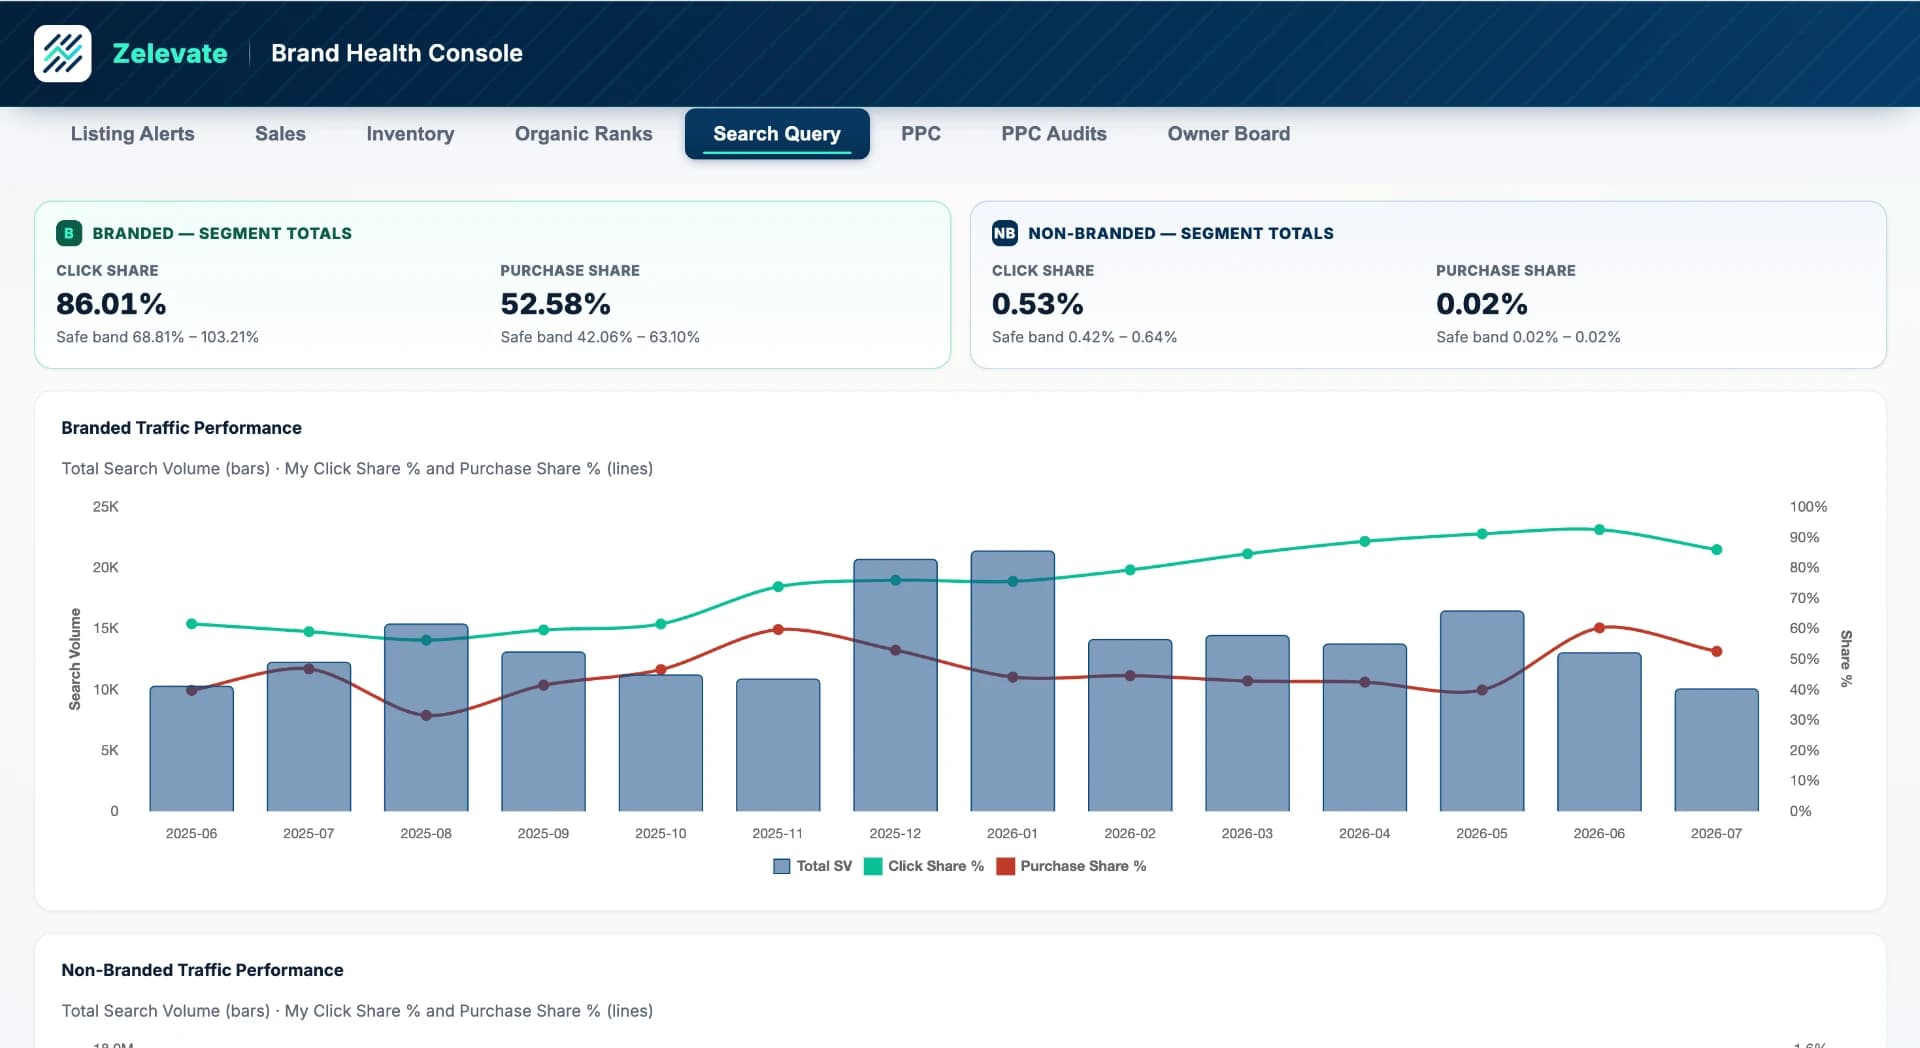
Task: Click the 'BRANDED — SEGMENT TOTALS' heading
Action: click(222, 233)
